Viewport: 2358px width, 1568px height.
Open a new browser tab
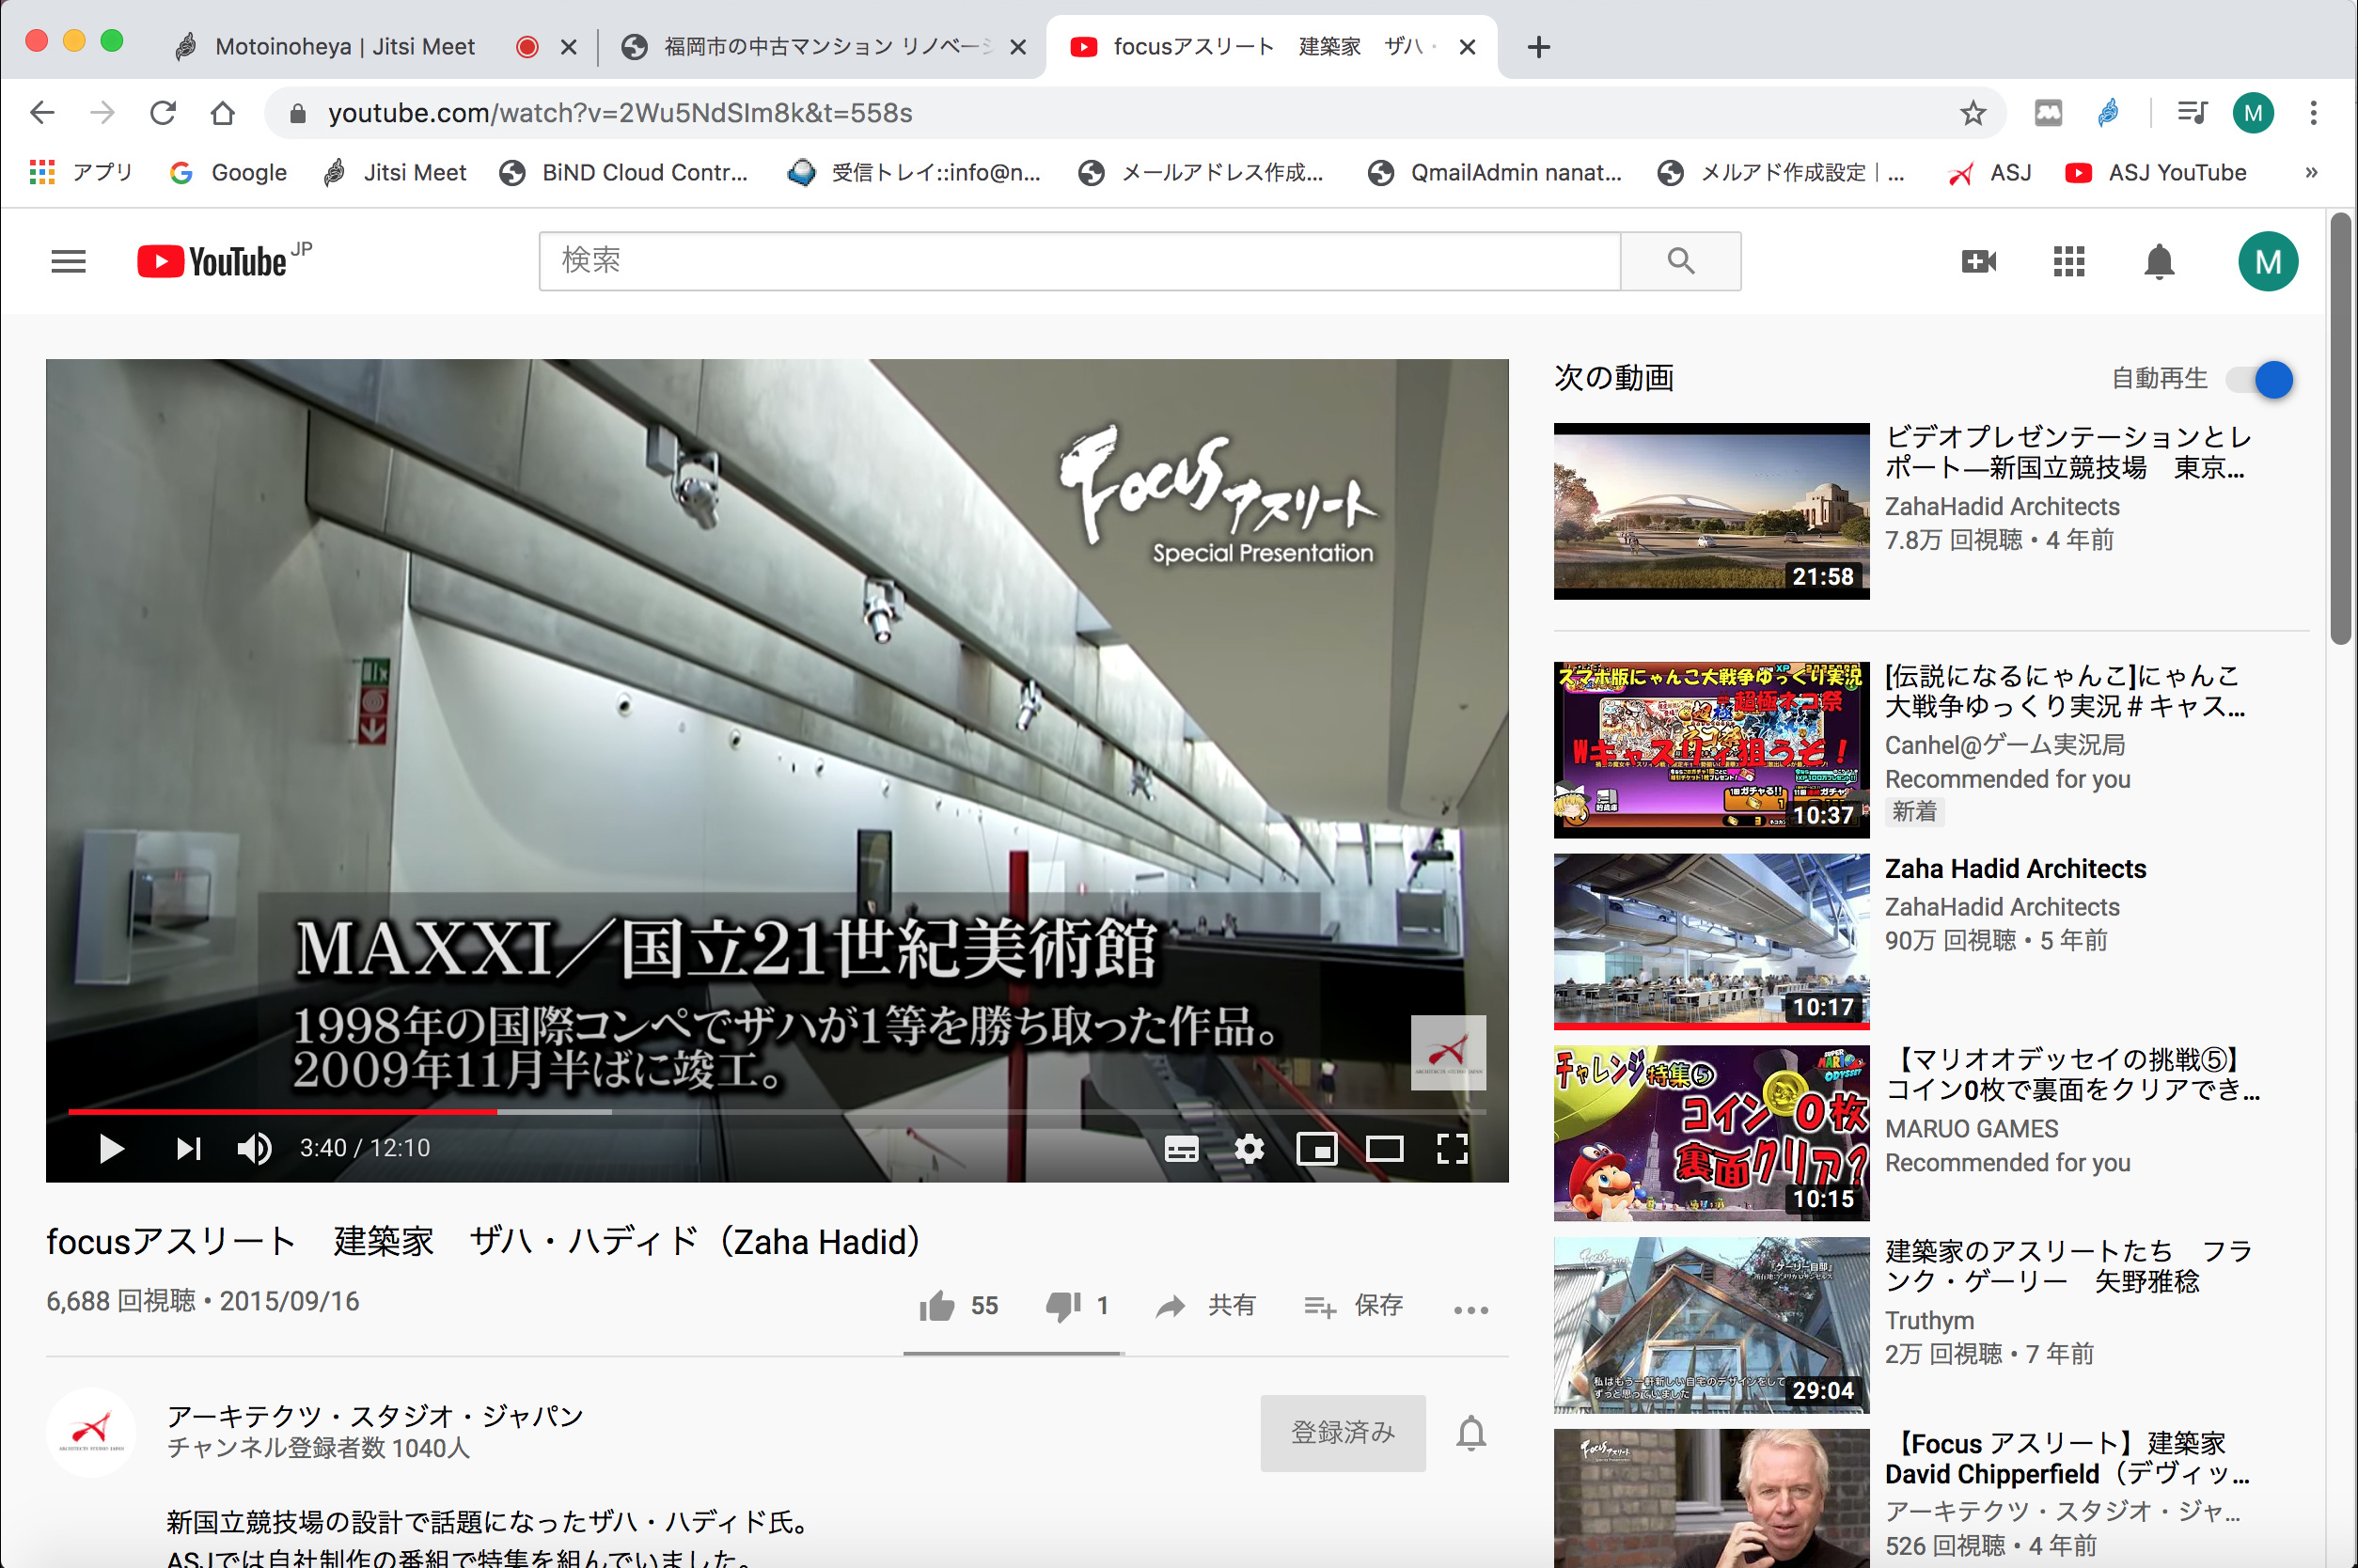1538,47
